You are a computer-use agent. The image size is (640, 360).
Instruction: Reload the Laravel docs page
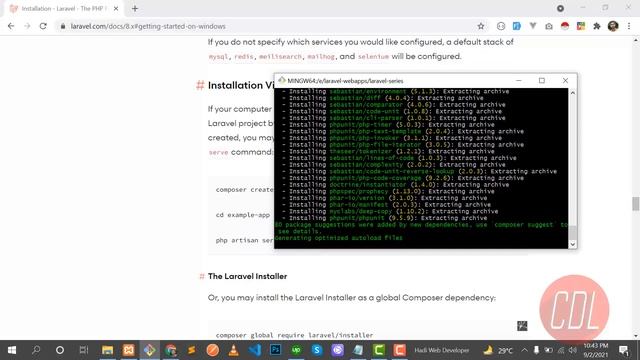43,26
